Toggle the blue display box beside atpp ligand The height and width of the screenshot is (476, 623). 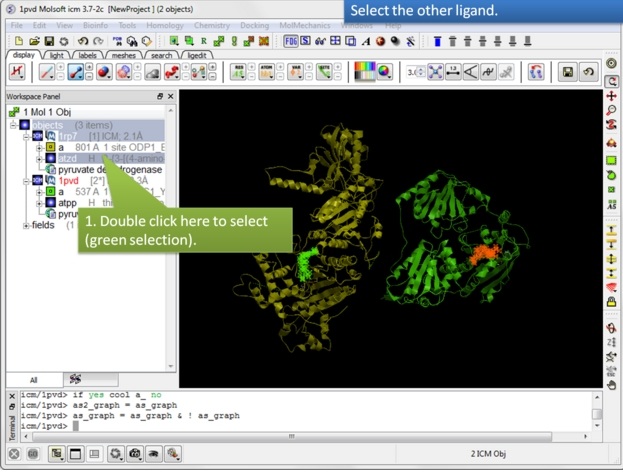tap(50, 202)
